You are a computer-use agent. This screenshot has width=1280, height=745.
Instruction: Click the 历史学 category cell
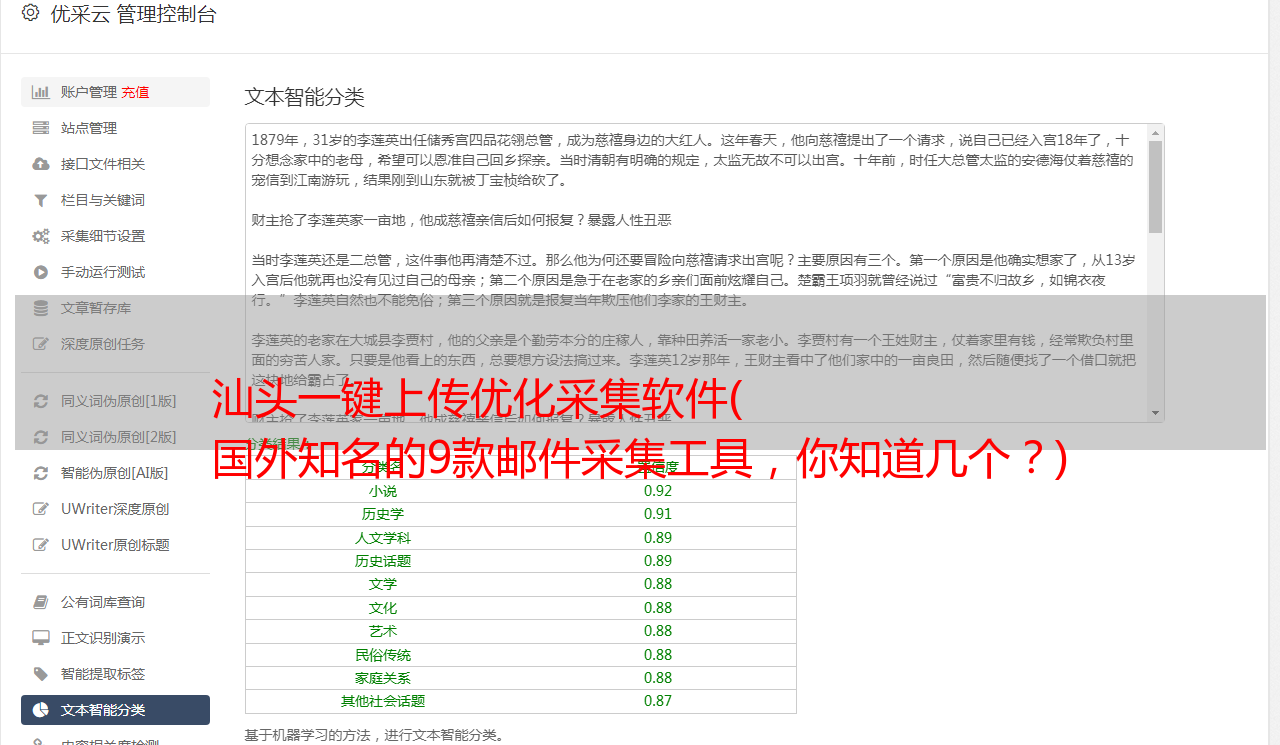[383, 514]
